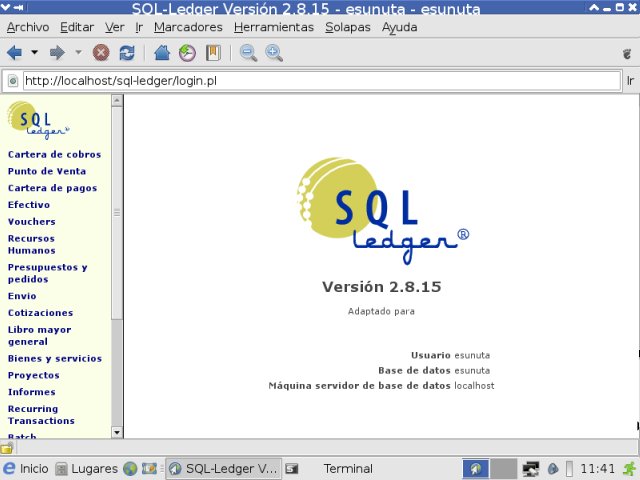Click the sidebar scrollbar up arrow

117,100
